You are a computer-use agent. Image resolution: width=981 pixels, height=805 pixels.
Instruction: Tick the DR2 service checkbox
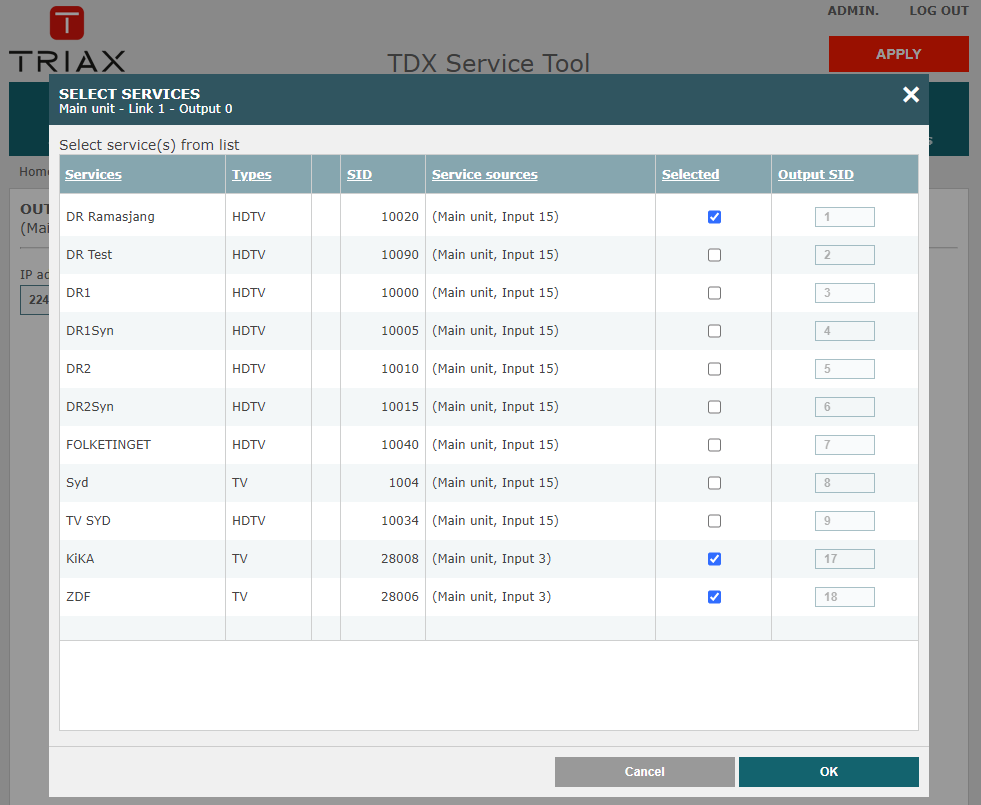pos(714,369)
